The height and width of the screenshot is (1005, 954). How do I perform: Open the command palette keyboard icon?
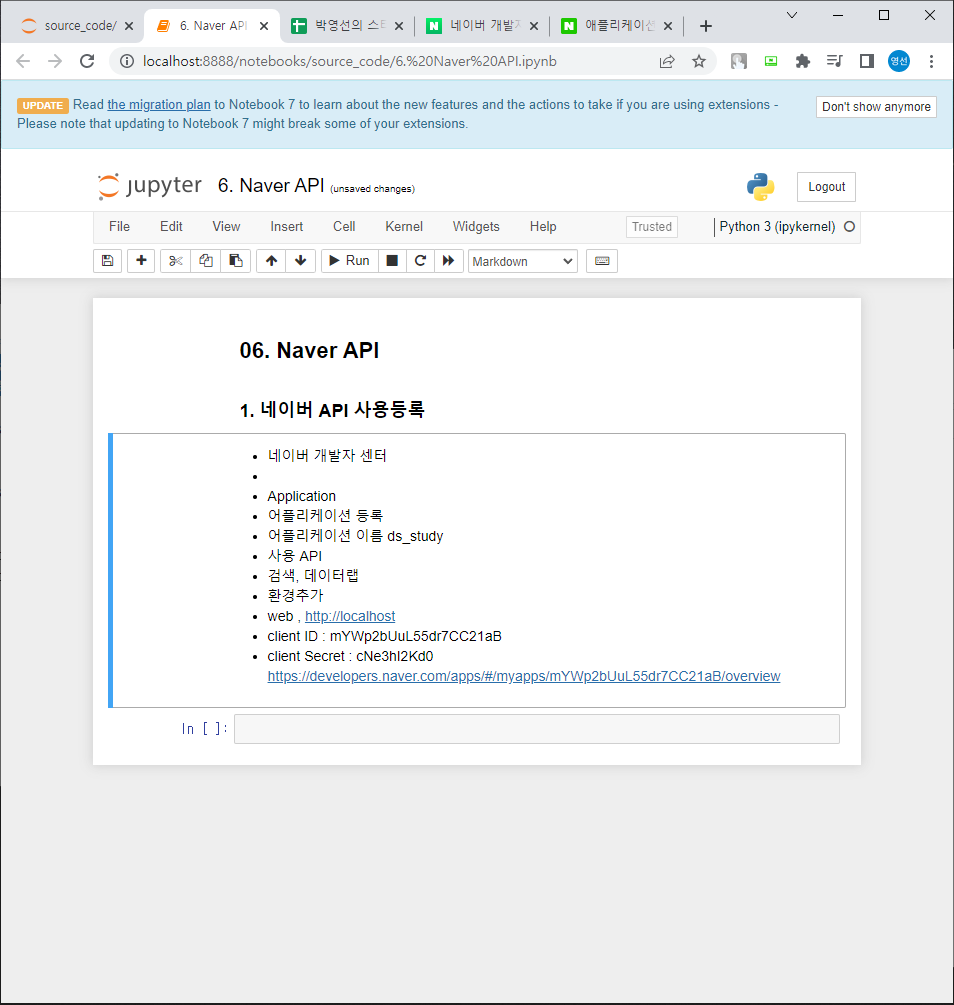click(x=602, y=261)
